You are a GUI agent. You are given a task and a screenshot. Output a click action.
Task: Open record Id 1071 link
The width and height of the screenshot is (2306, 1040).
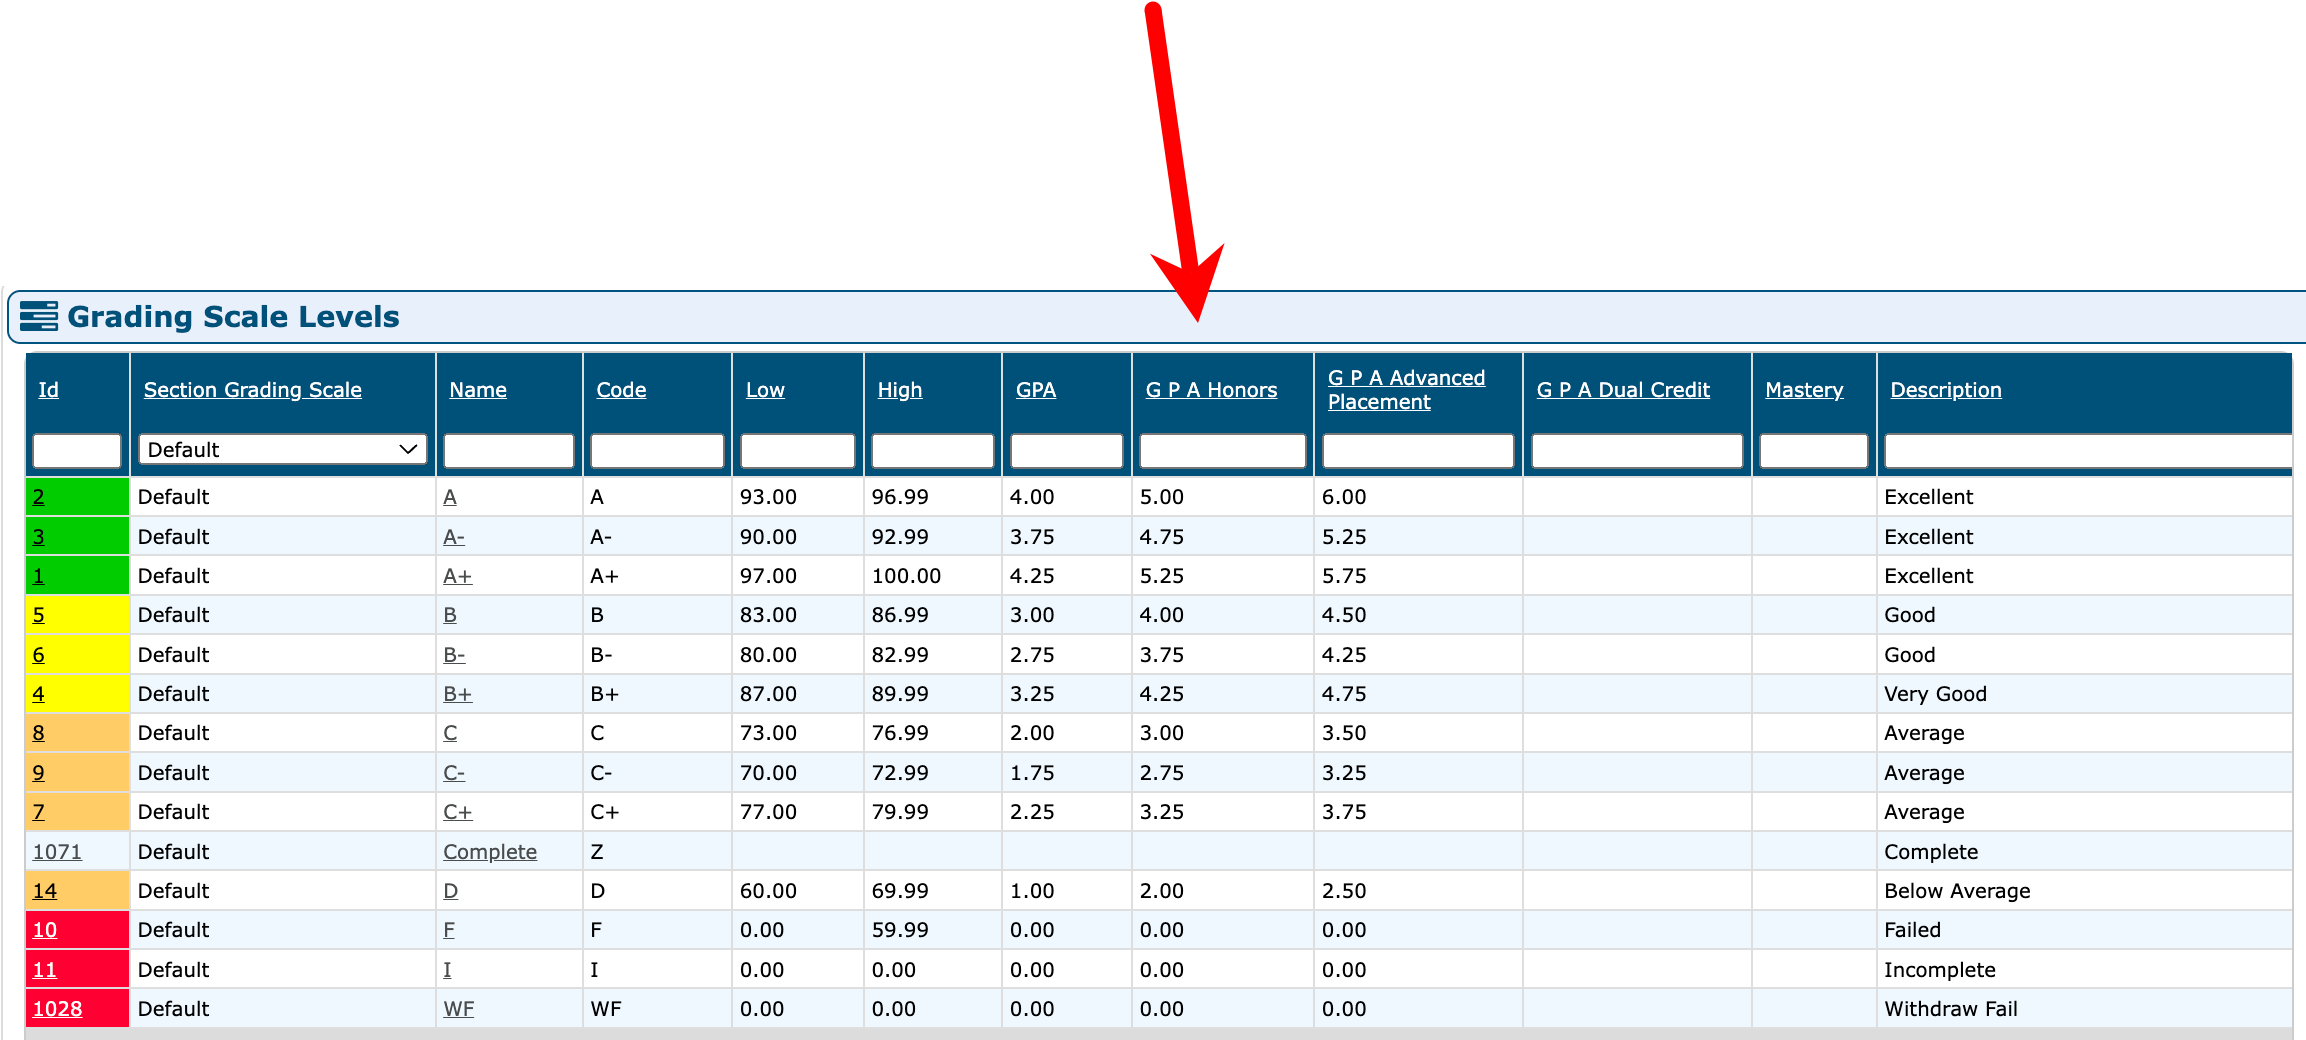(57, 852)
